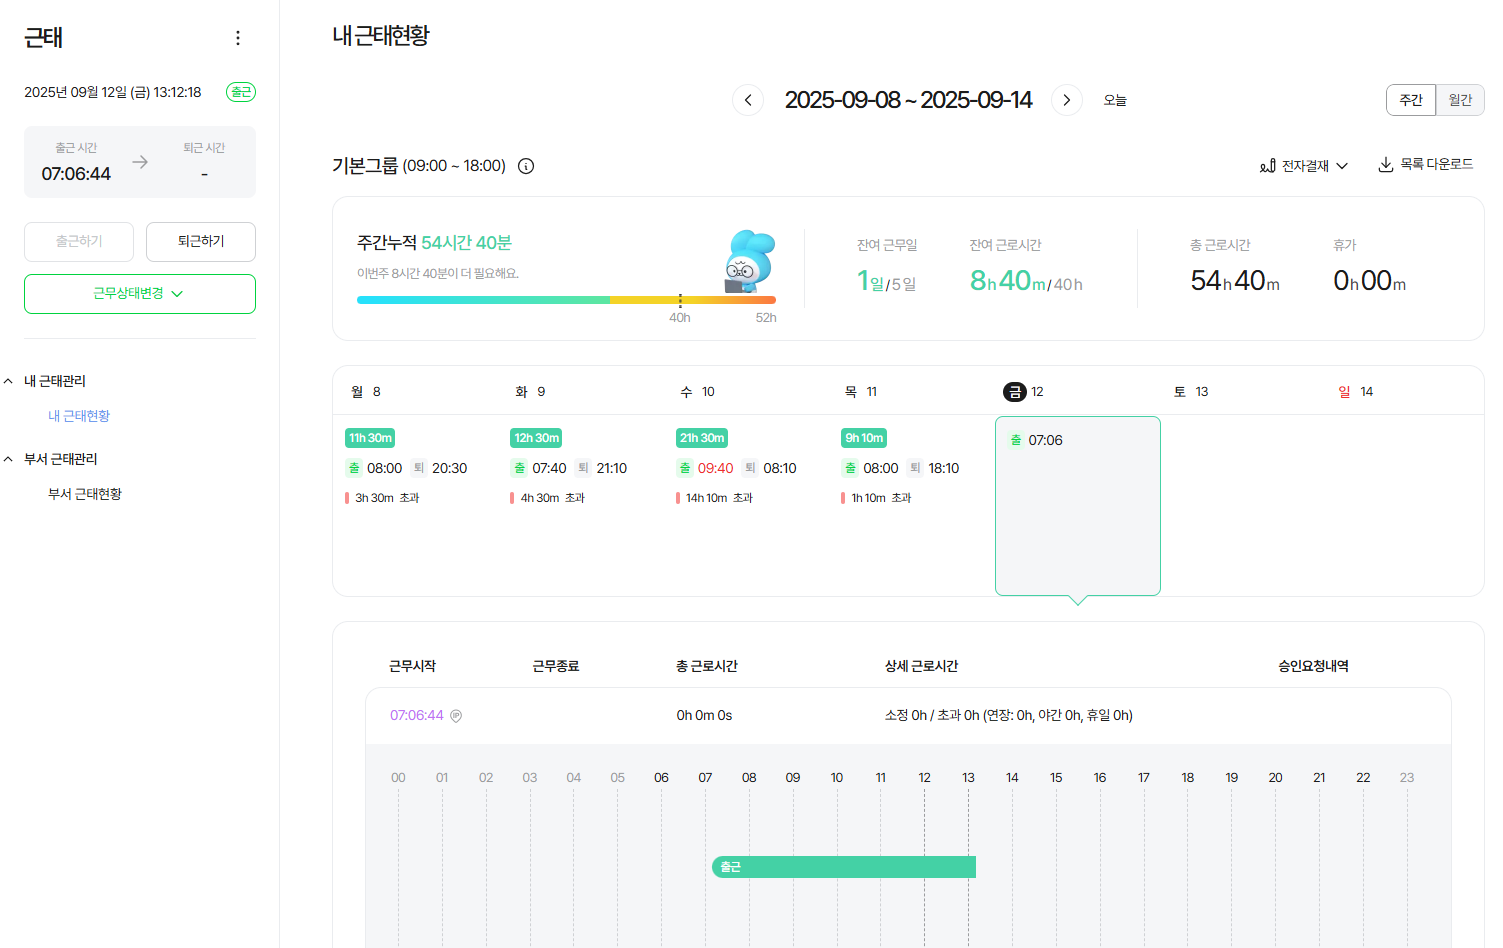This screenshot has height=948, width=1503.
Task: Open the 부서 근태현황 menu item
Action: pyautogui.click(x=84, y=493)
